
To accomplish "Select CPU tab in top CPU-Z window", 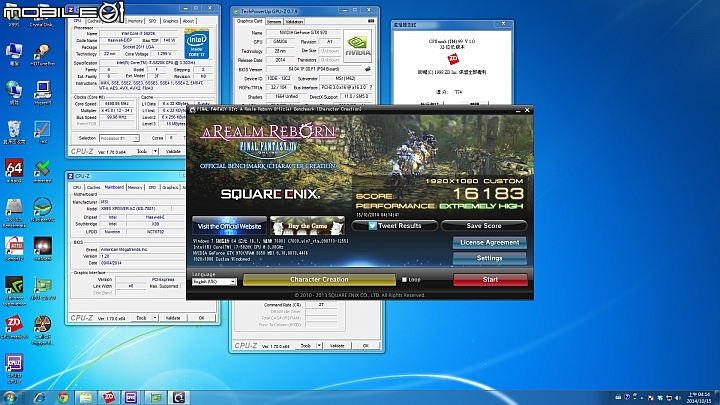I will click(77, 21).
